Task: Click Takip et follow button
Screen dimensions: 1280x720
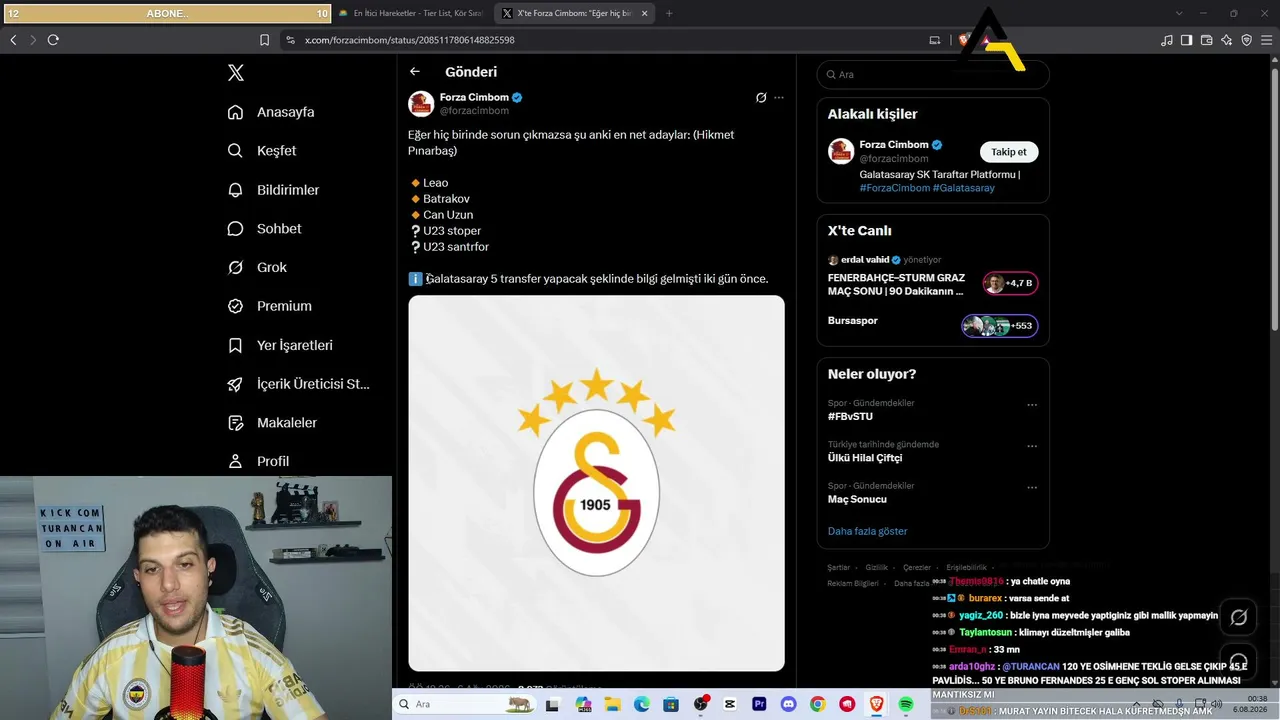Action: coord(1009,152)
